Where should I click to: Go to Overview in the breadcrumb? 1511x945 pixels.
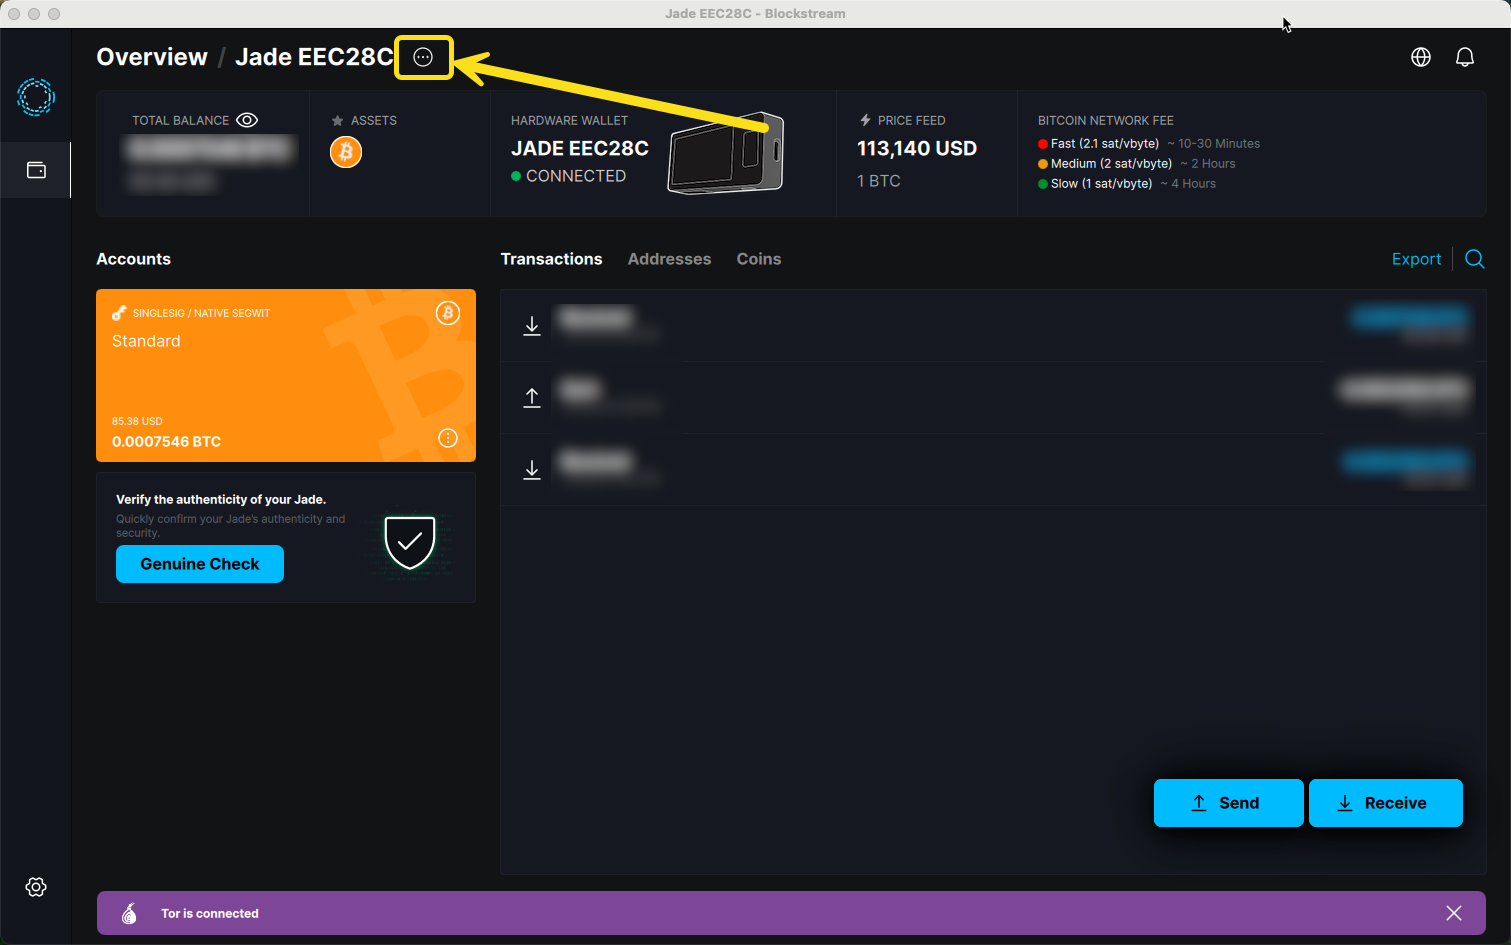(152, 57)
